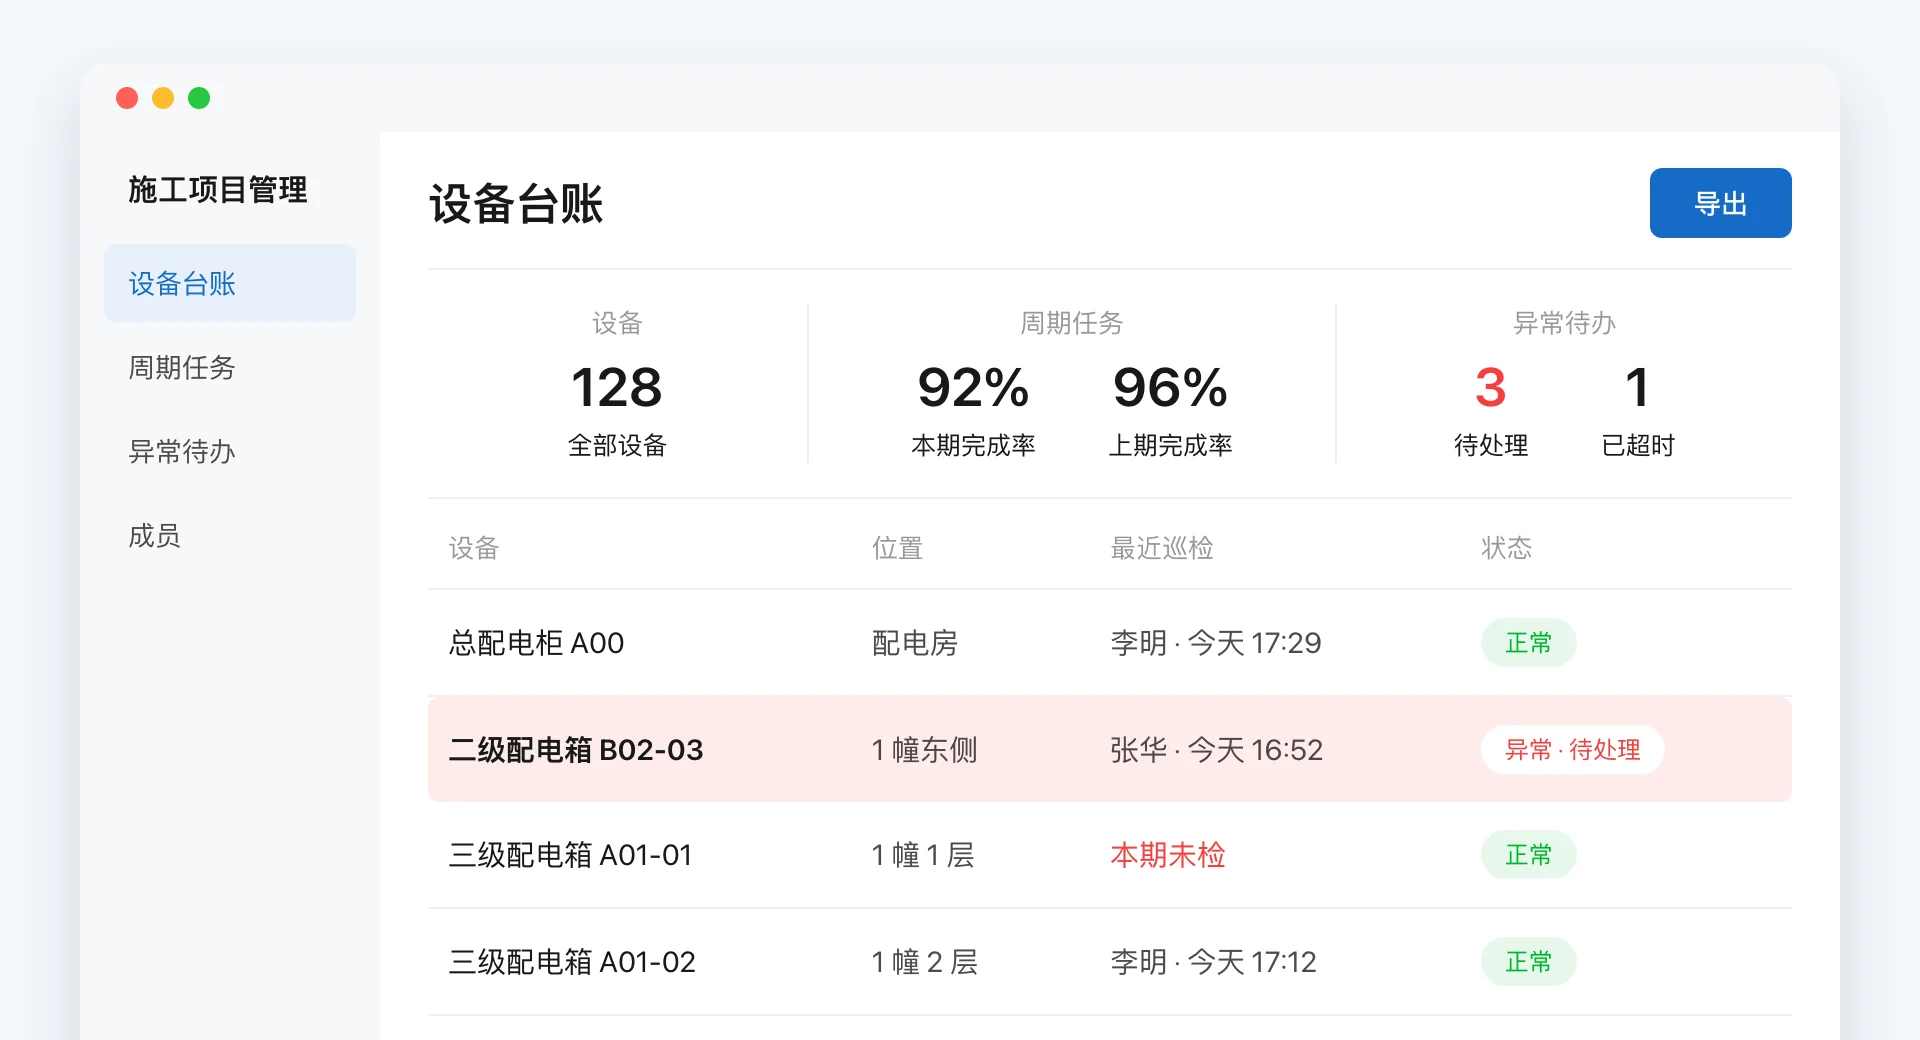Click the 状态 column header

coord(1506,548)
